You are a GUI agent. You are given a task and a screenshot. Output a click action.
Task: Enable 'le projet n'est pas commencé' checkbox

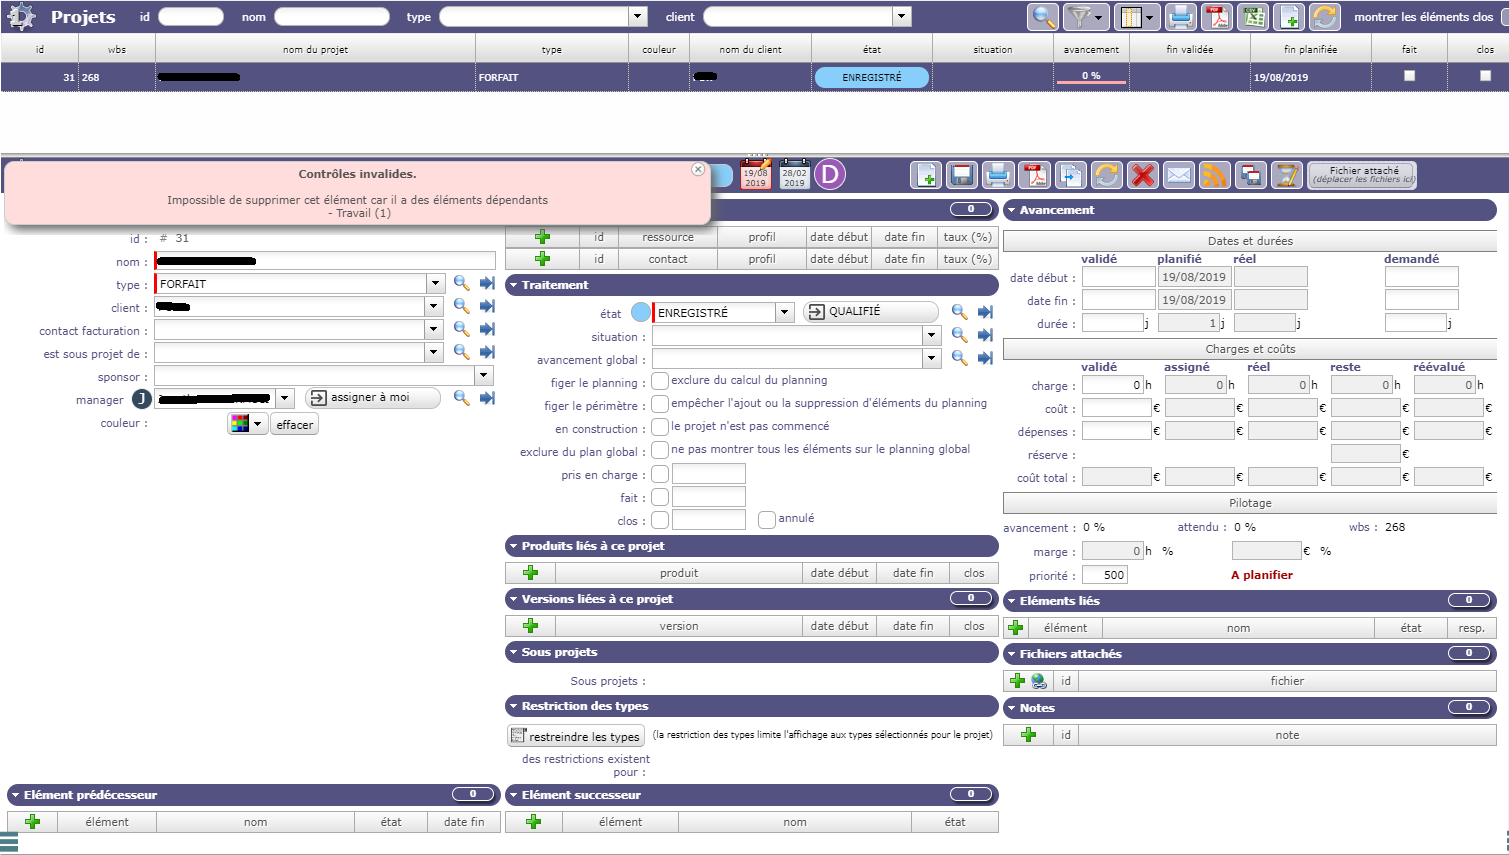tap(660, 427)
